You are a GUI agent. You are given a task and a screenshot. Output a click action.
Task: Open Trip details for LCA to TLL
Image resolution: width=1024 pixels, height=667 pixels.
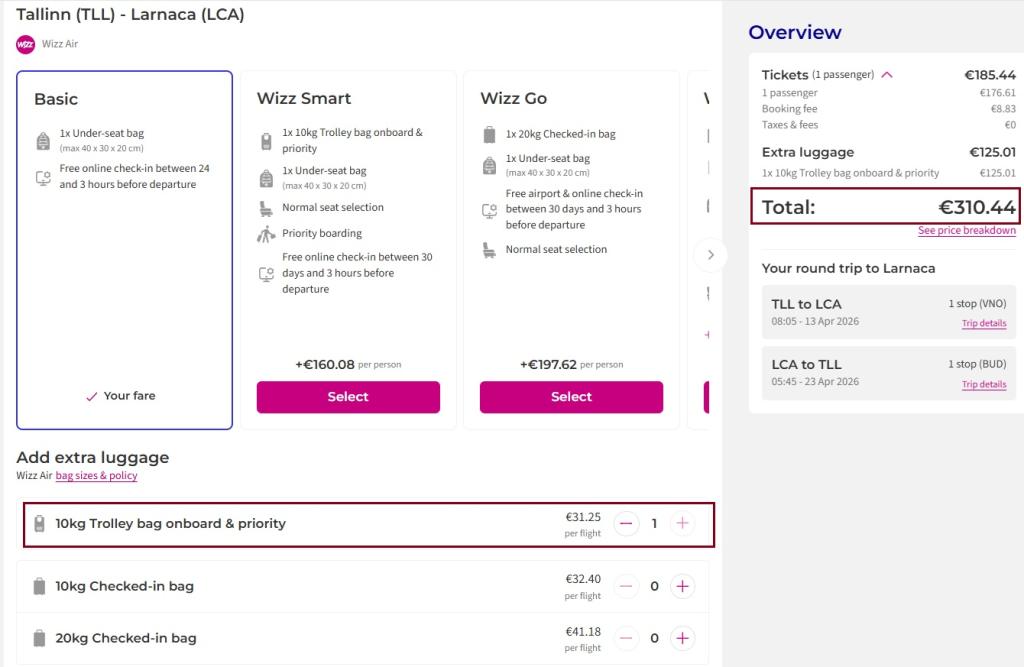984,385
